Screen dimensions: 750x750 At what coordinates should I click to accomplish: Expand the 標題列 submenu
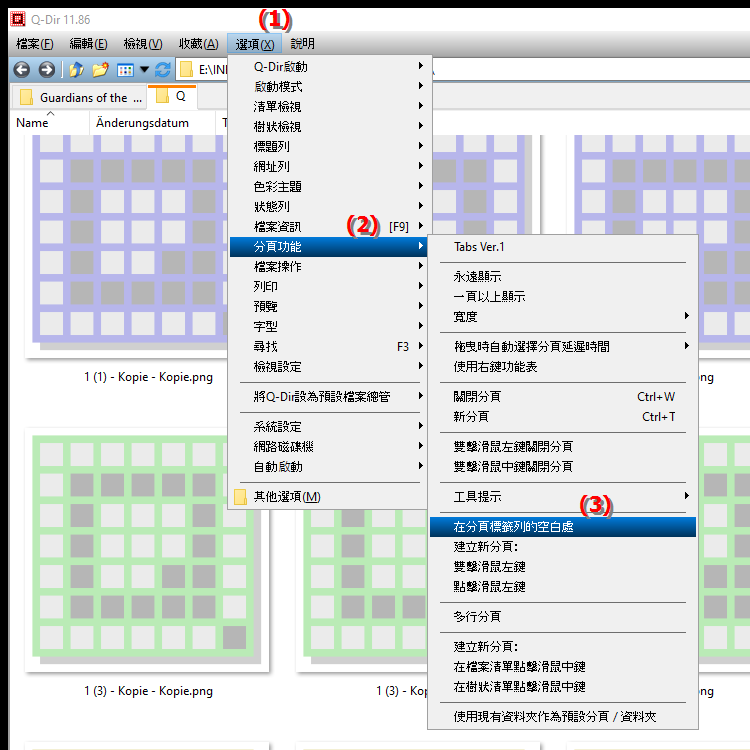click(x=330, y=146)
